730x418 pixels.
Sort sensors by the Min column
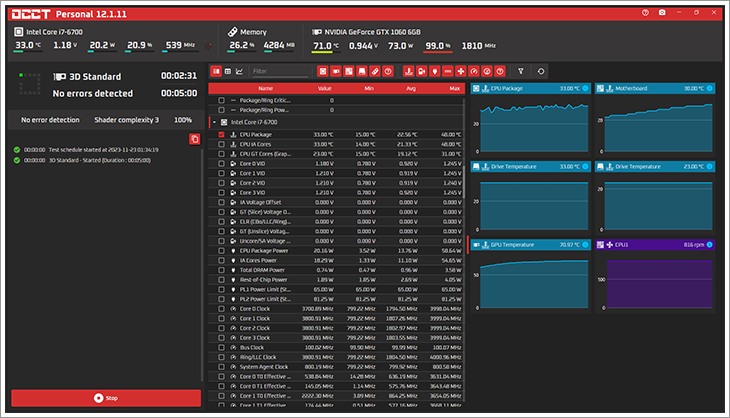(x=369, y=88)
